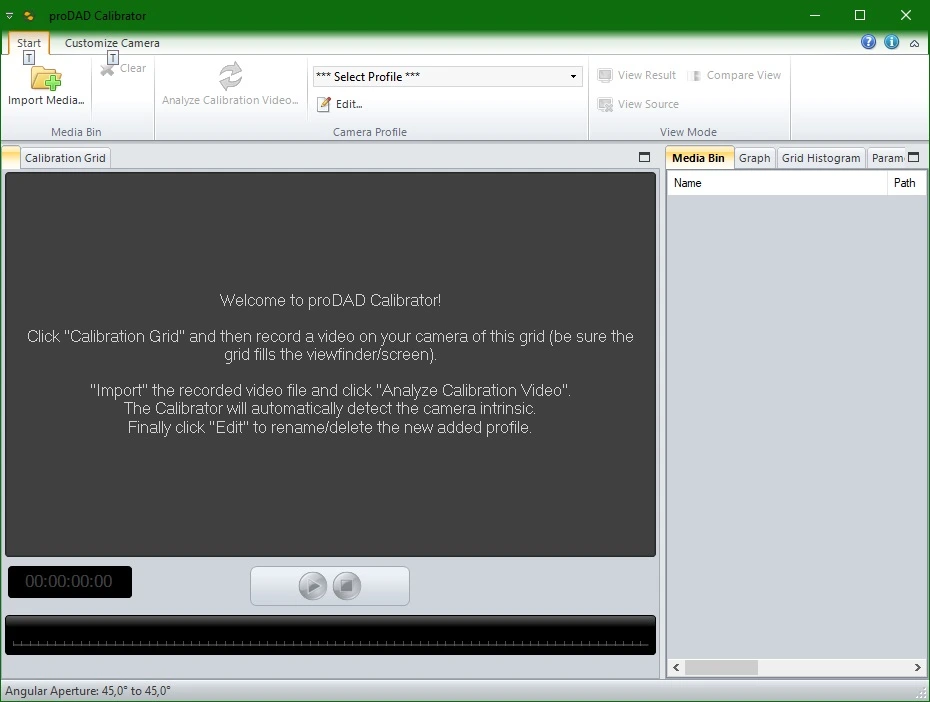Open the Customize Camera ribbon tab
Image resolution: width=930 pixels, height=702 pixels.
[112, 43]
